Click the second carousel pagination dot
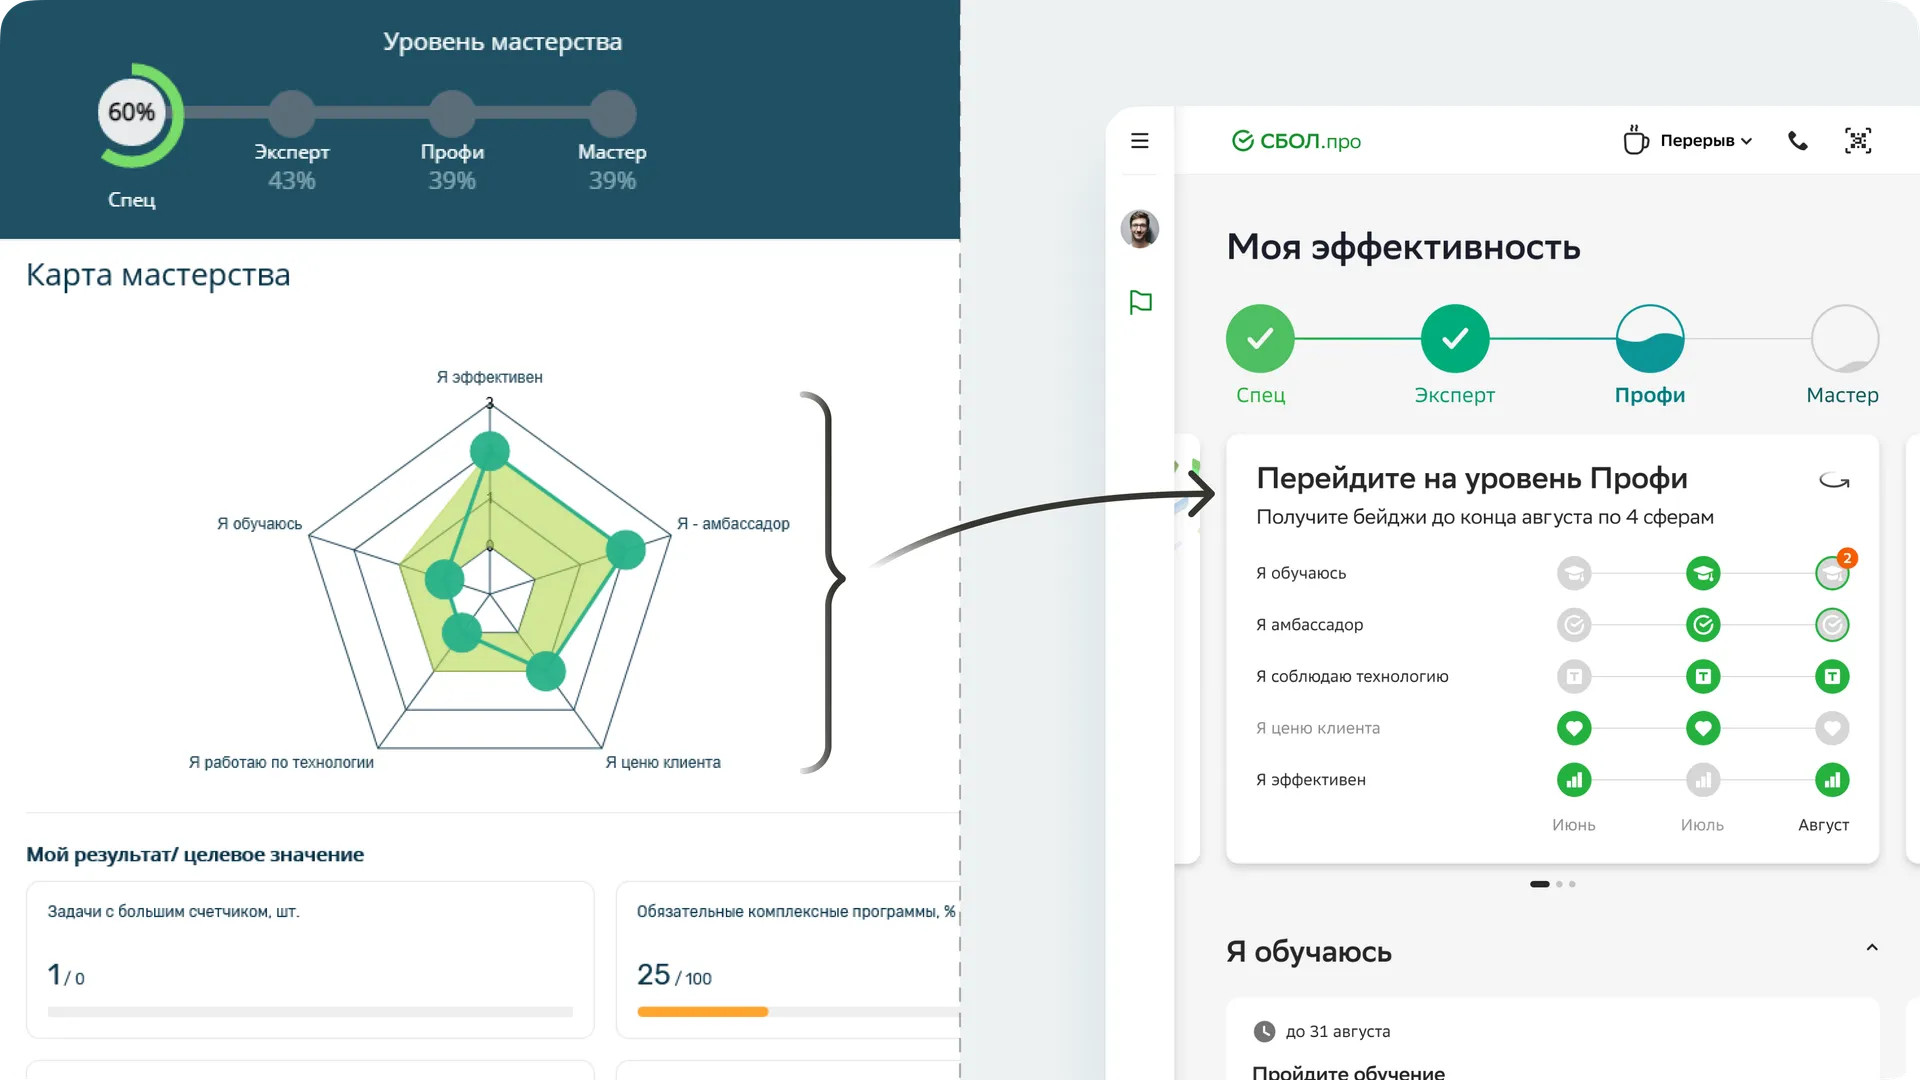 [x=1559, y=884]
